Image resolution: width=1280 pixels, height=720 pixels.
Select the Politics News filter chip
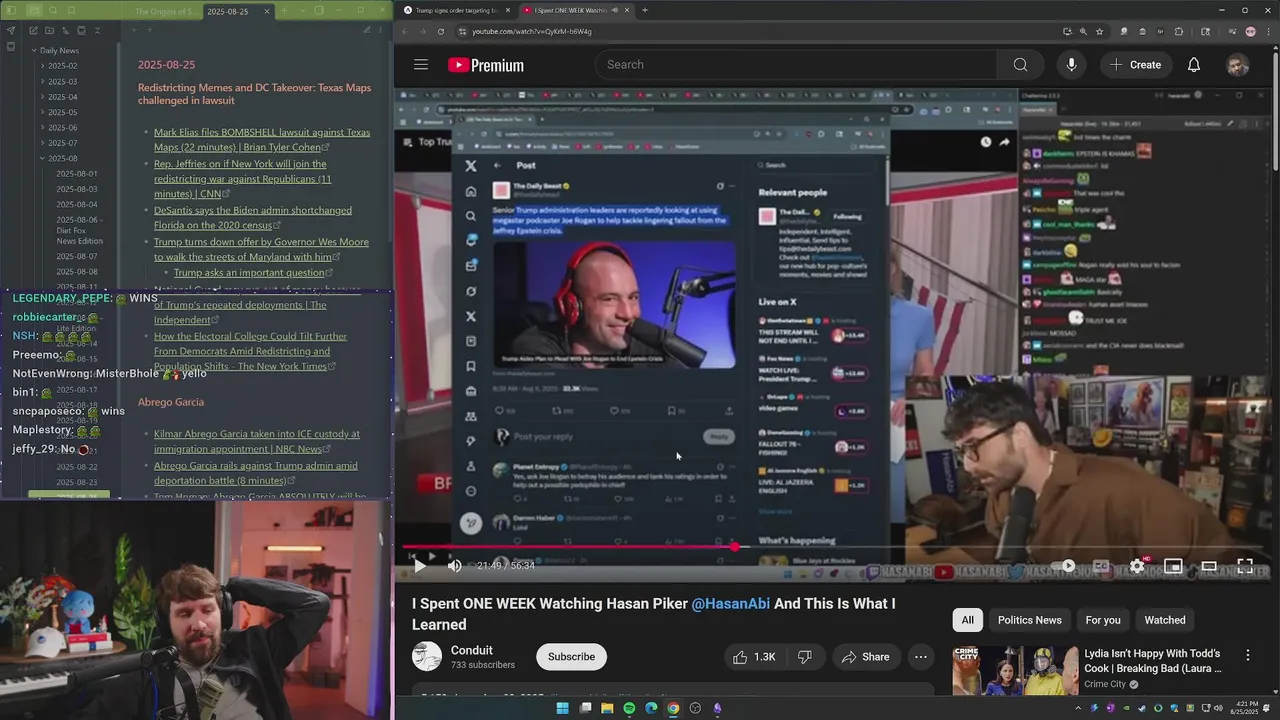1029,620
